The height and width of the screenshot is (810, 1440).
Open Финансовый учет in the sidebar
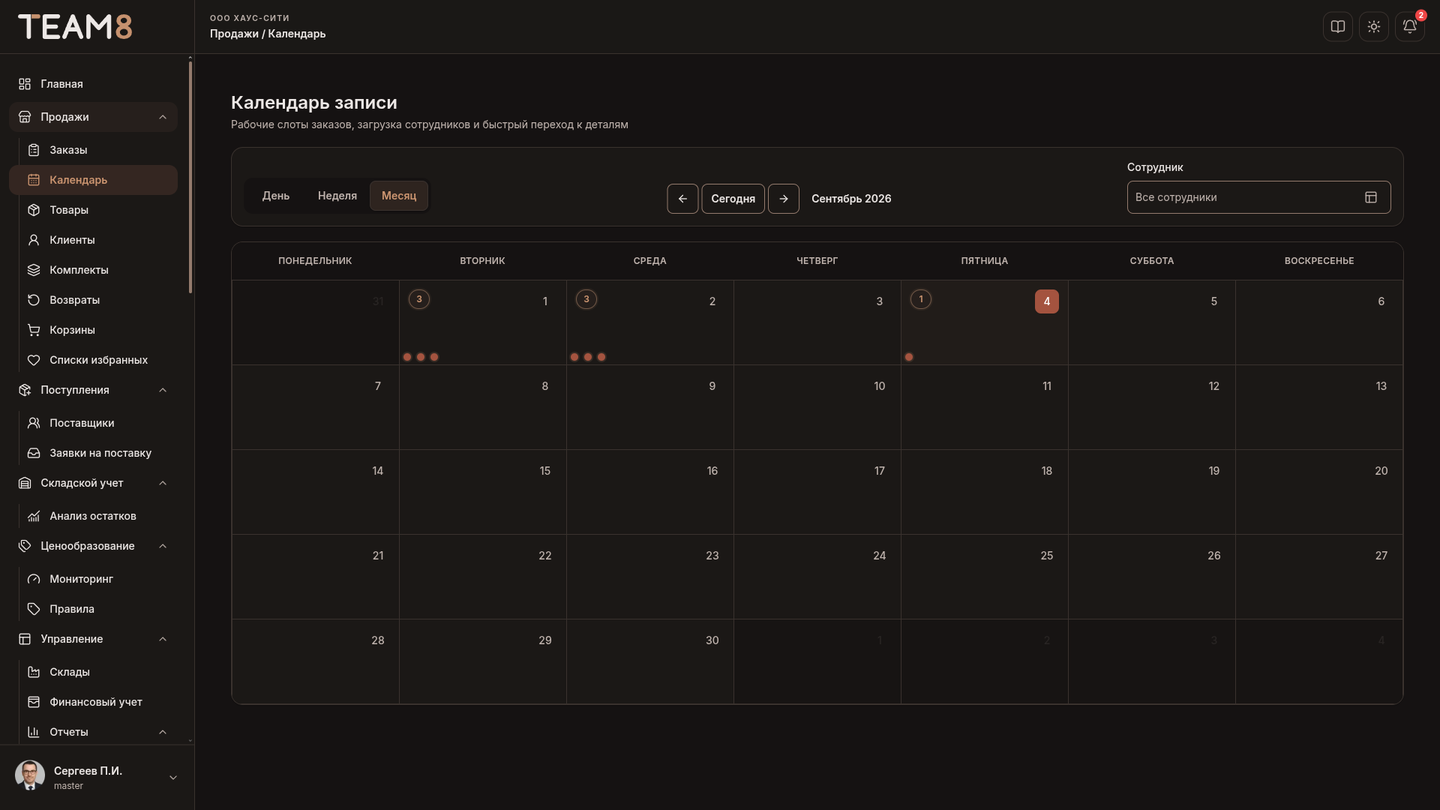tap(93, 702)
